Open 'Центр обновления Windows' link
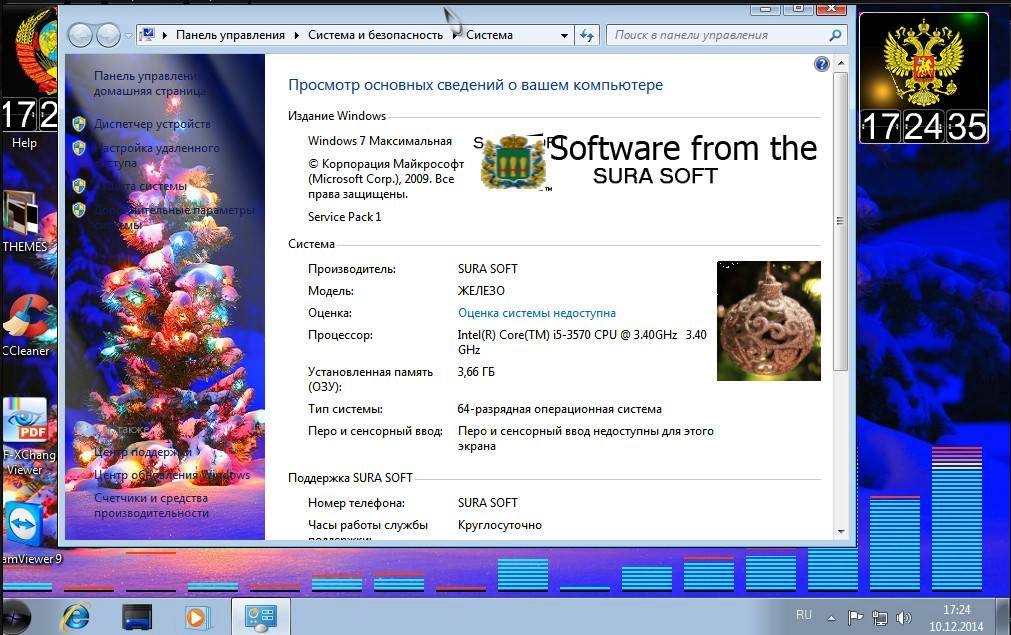Viewport: 1011px width, 635px height. (172, 474)
